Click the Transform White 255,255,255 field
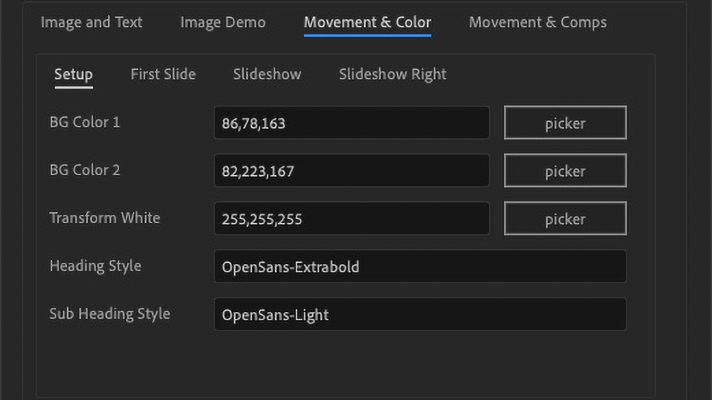 tap(352, 218)
